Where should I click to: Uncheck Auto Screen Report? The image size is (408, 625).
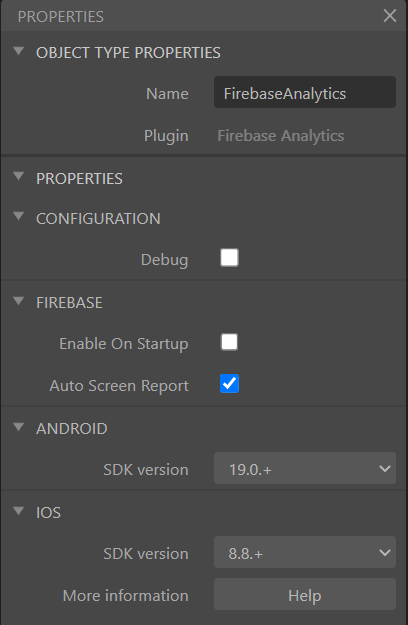230,383
